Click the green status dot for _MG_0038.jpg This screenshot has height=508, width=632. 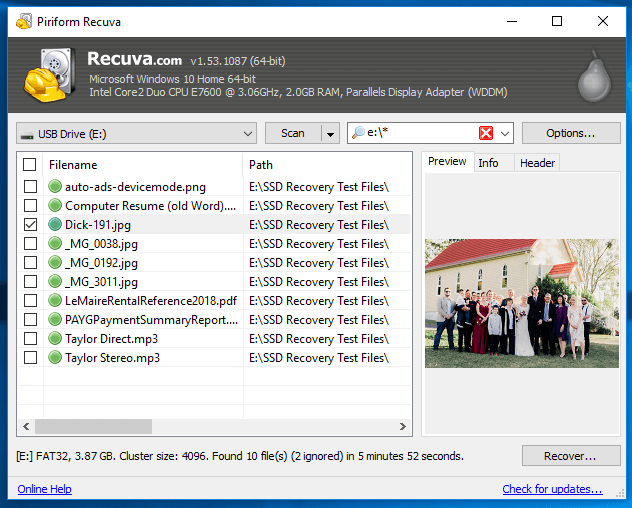pos(54,243)
